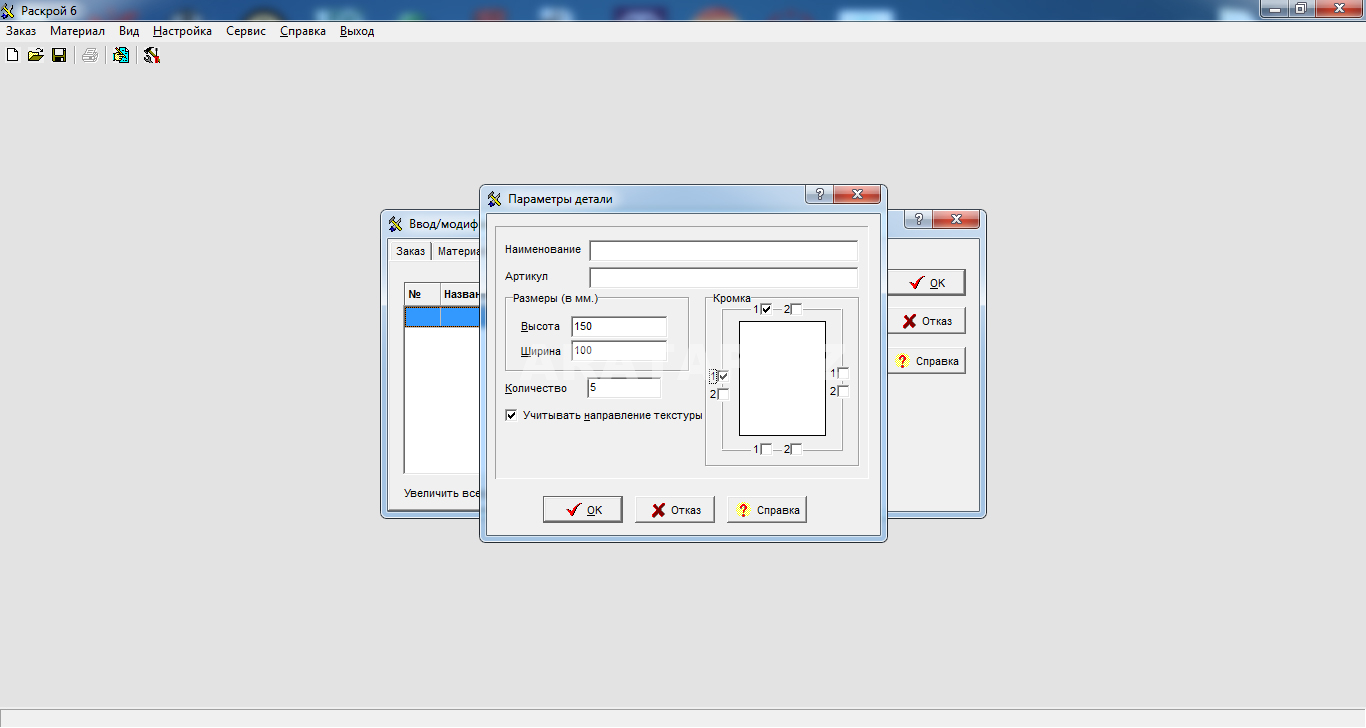This screenshot has height=728, width=1366.
Task: Click the Наименование input field
Action: 724,250
